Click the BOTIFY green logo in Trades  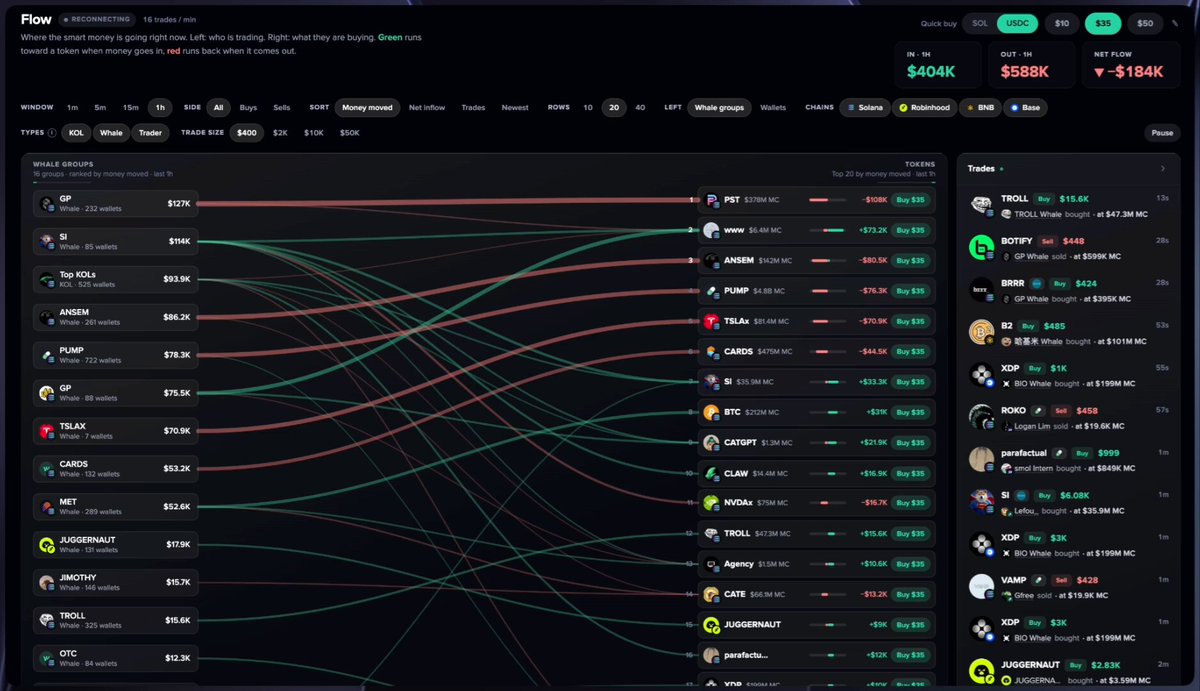pos(982,247)
